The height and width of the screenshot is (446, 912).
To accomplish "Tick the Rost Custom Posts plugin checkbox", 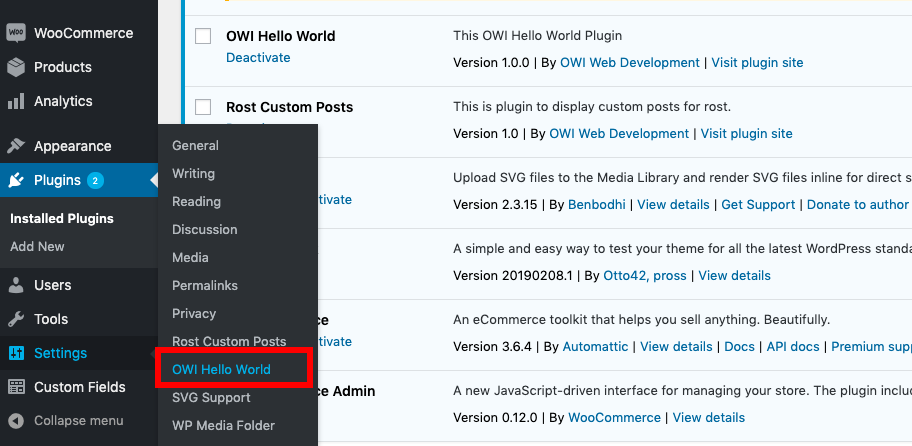I will [x=203, y=107].
